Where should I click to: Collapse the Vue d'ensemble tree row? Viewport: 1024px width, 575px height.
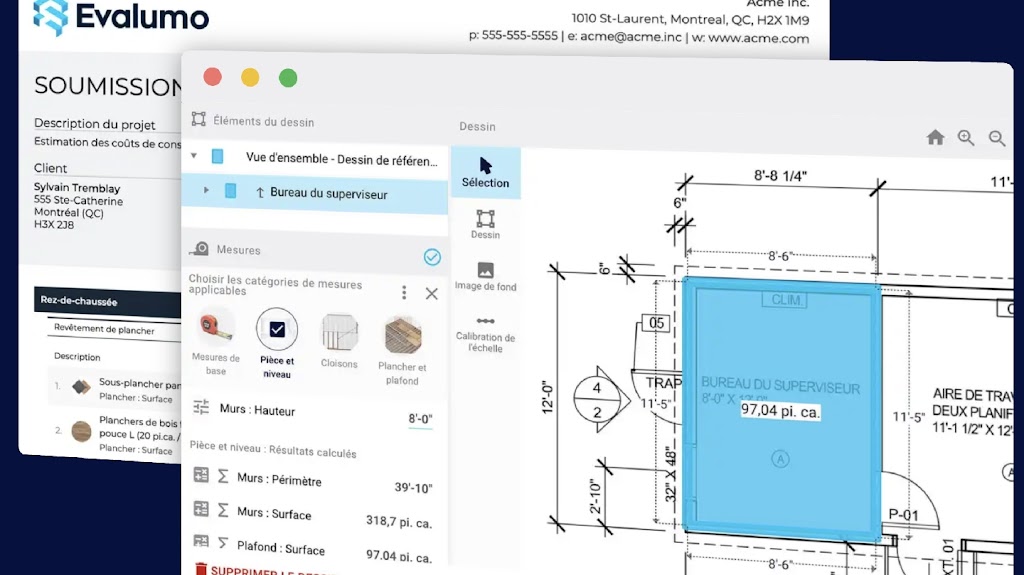click(x=194, y=156)
